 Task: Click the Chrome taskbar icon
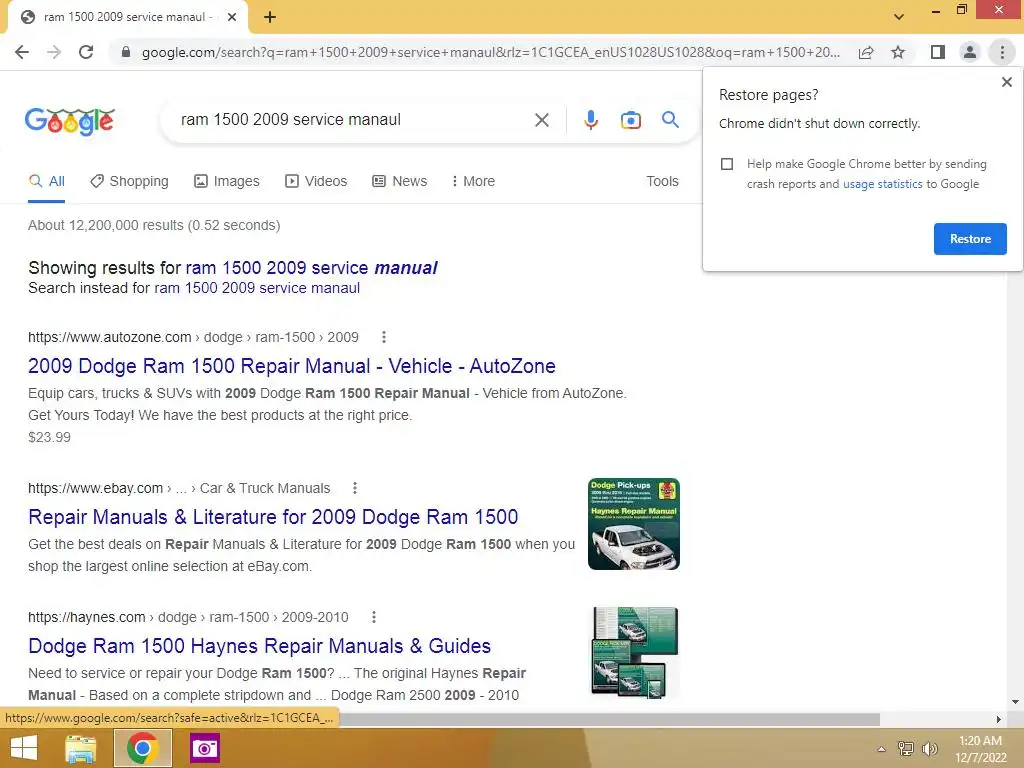click(x=142, y=748)
